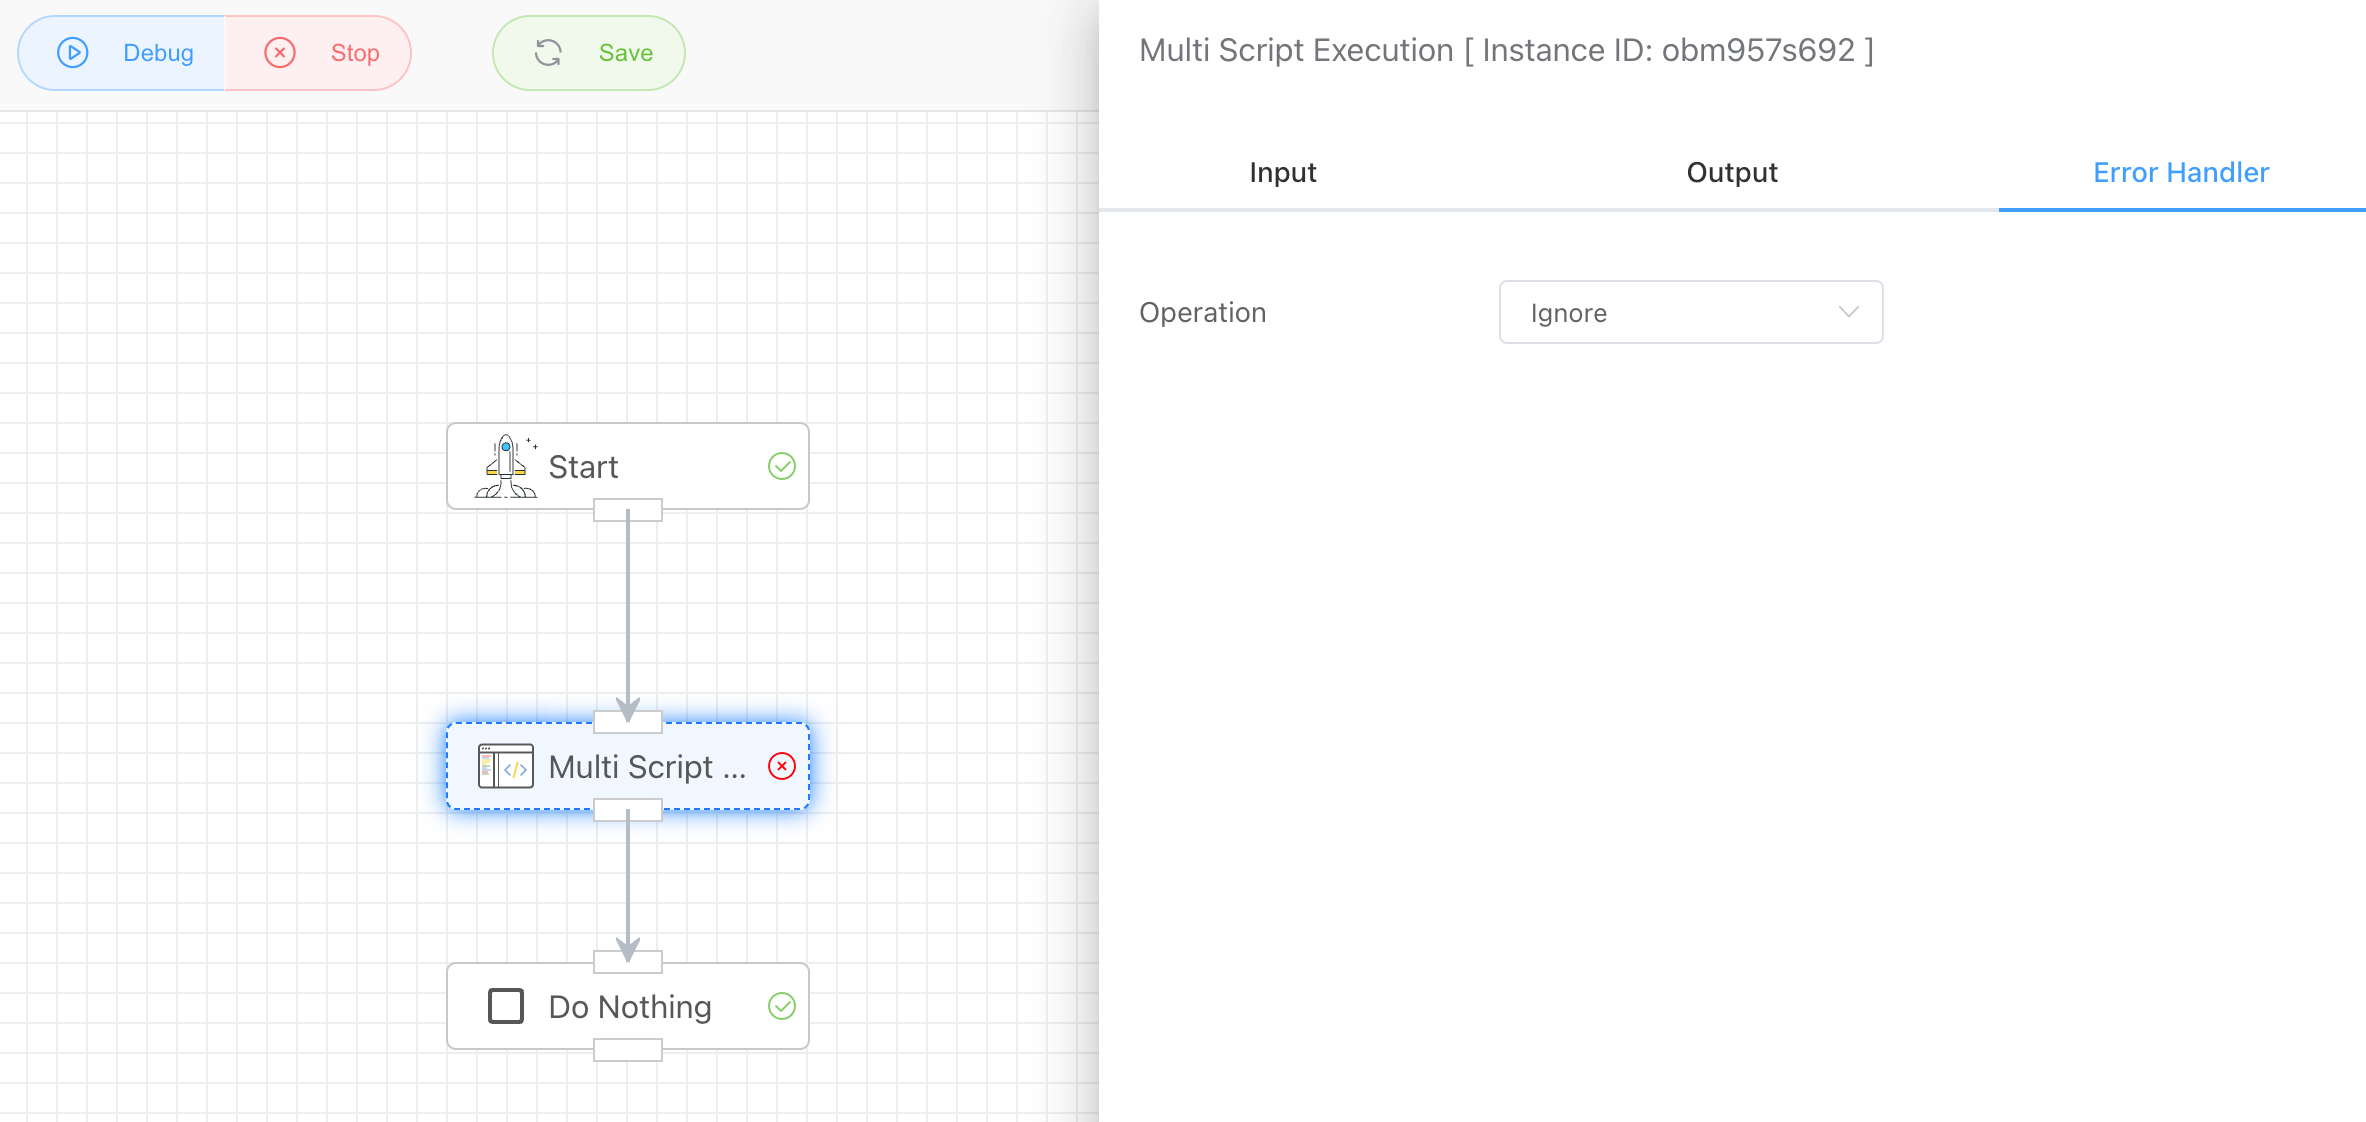Click the green success checkmark on Start node
This screenshot has height=1122, width=2366.
[781, 466]
